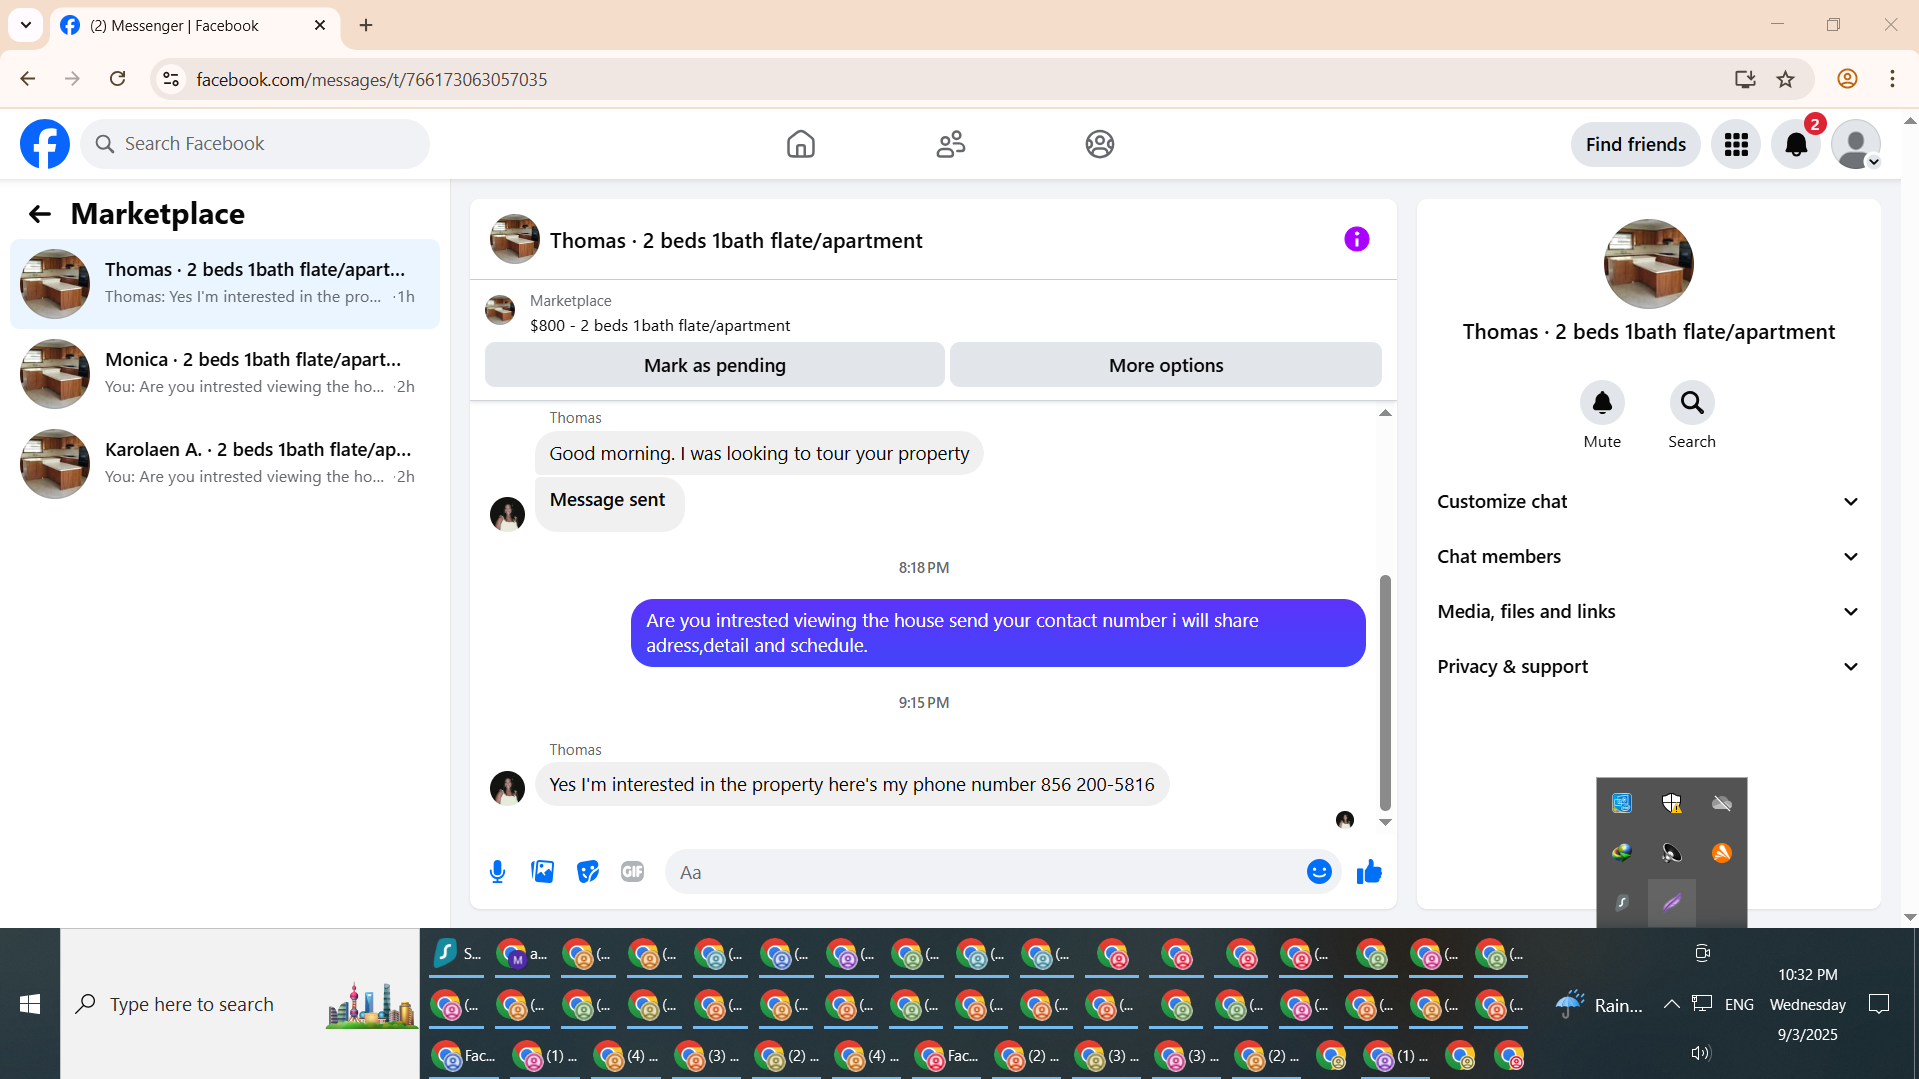This screenshot has height=1079, width=1919.
Task: Go to Home feed icon
Action: coord(800,144)
